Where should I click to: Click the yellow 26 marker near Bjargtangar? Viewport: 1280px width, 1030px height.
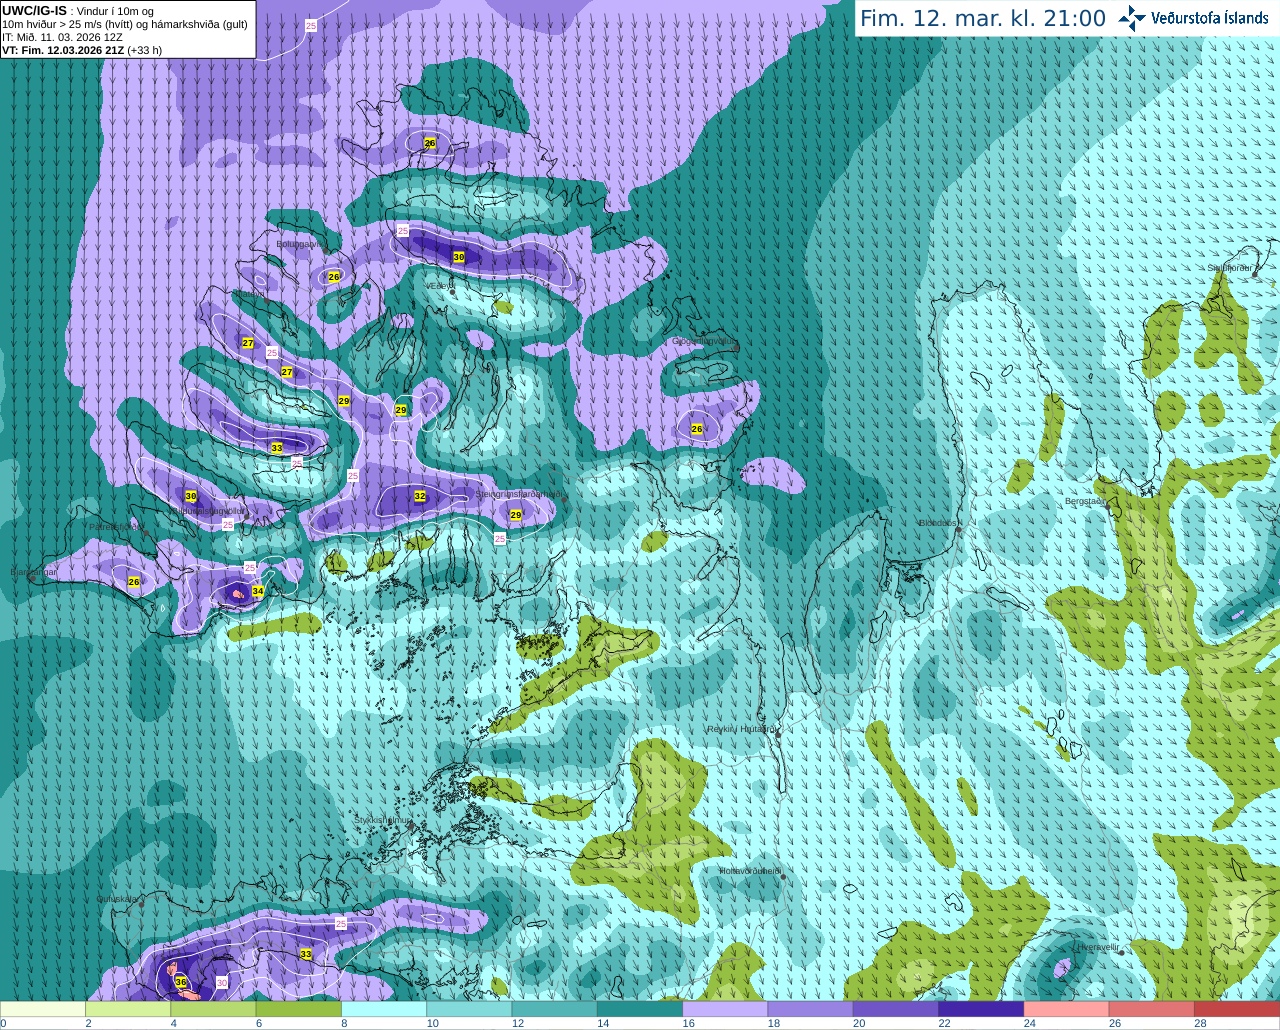pos(134,581)
